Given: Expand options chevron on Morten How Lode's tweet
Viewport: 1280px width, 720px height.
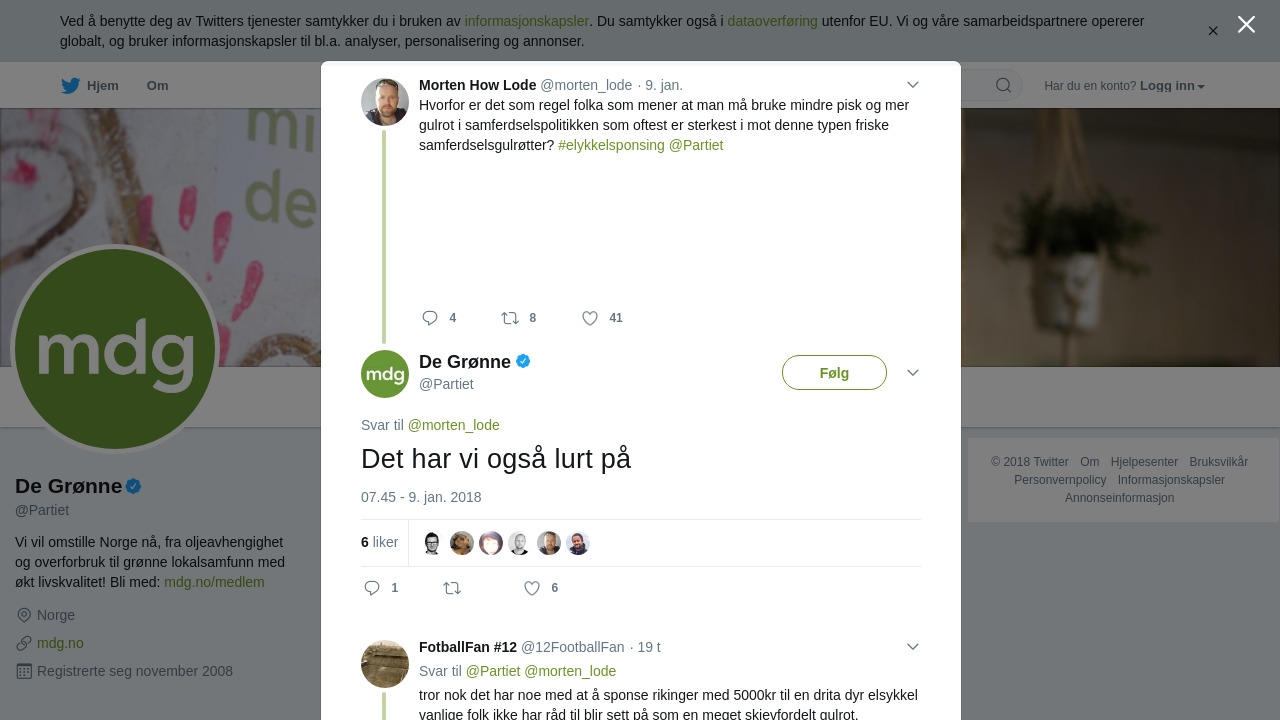Looking at the screenshot, I should pyautogui.click(x=913, y=85).
